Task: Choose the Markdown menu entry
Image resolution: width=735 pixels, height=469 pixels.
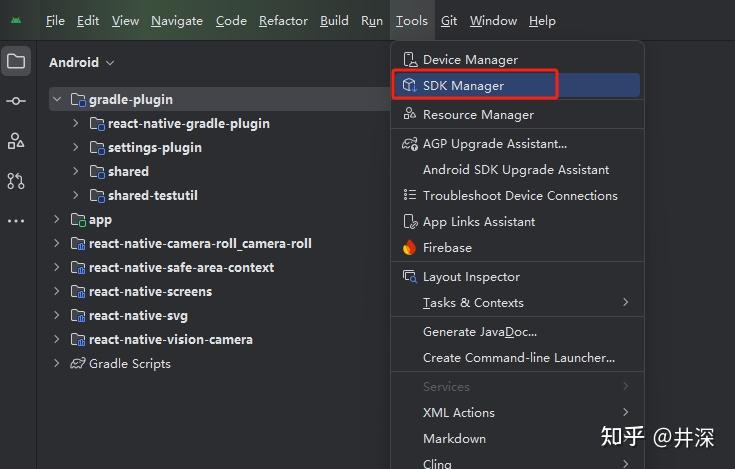Action: pyautogui.click(x=518, y=439)
